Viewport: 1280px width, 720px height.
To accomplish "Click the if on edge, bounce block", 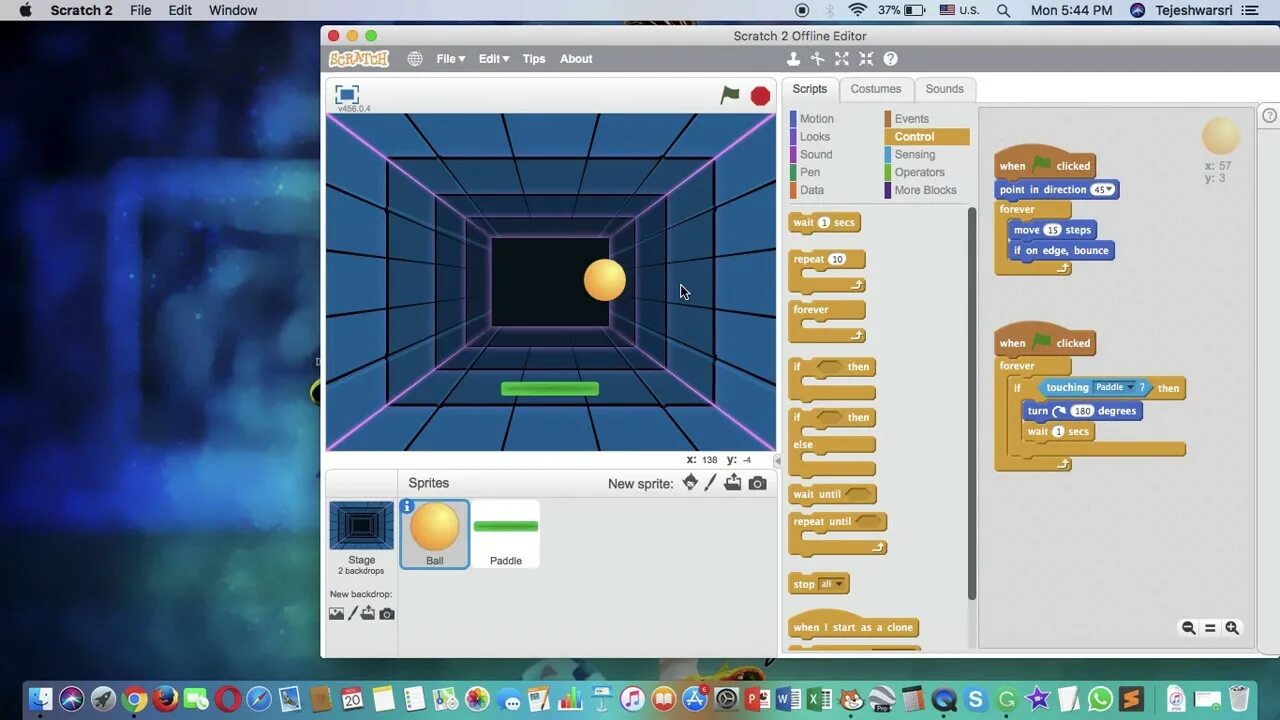I will click(1061, 251).
